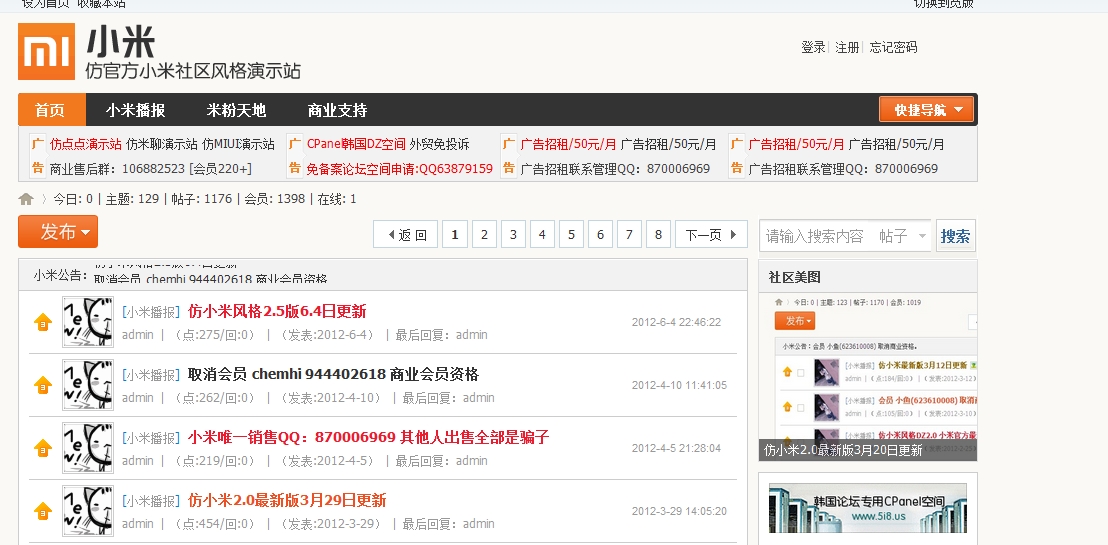
Task: Open thread 仿小米风格2.5版6.4日更新
Action: pos(277,311)
